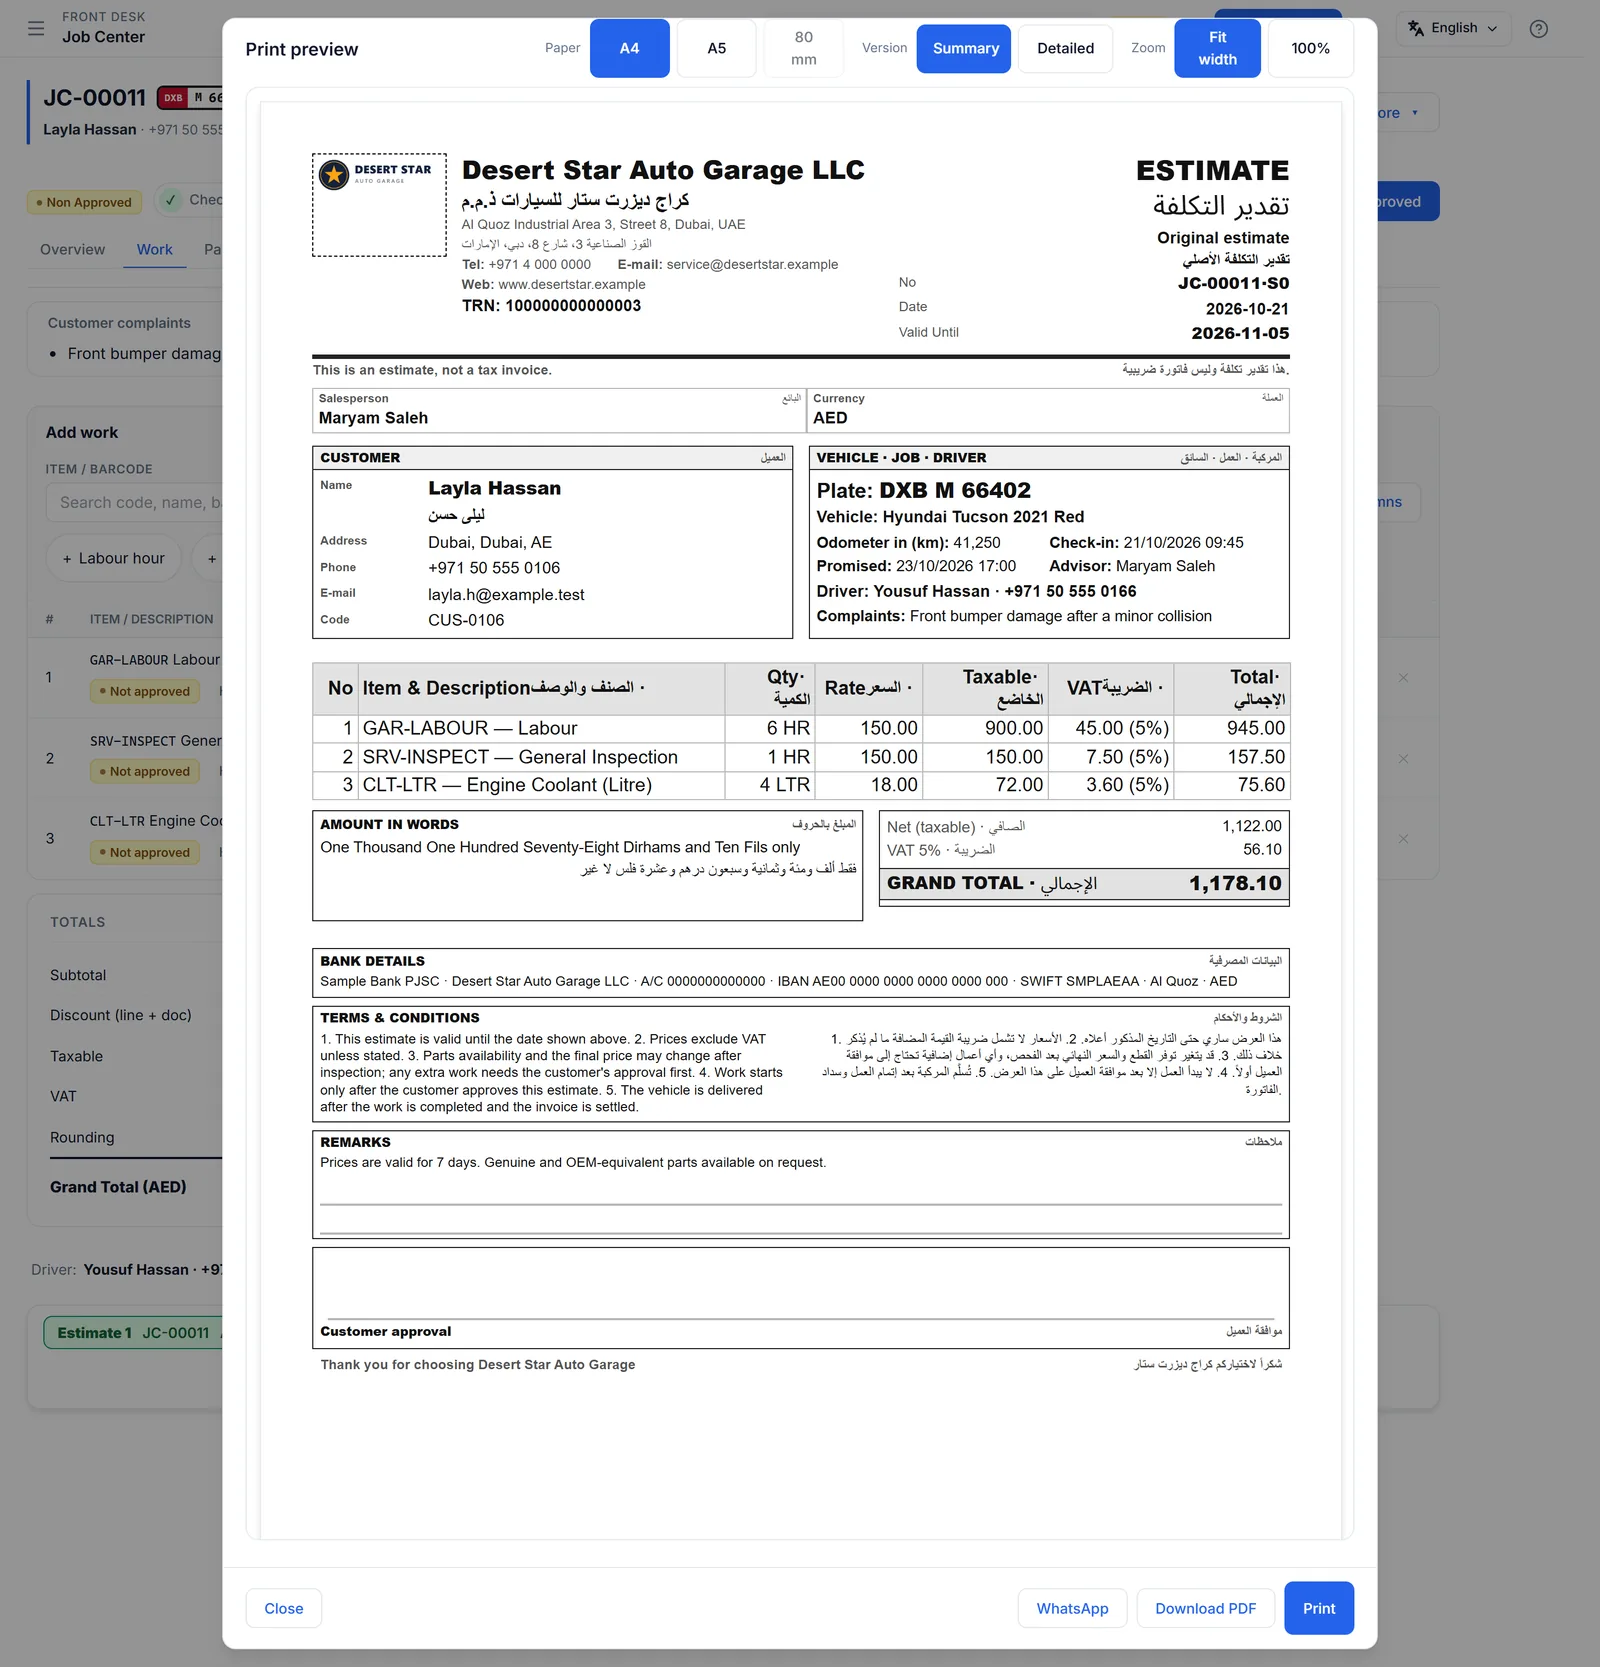
Task: Click the Non Approved status badge
Action: pos(84,202)
